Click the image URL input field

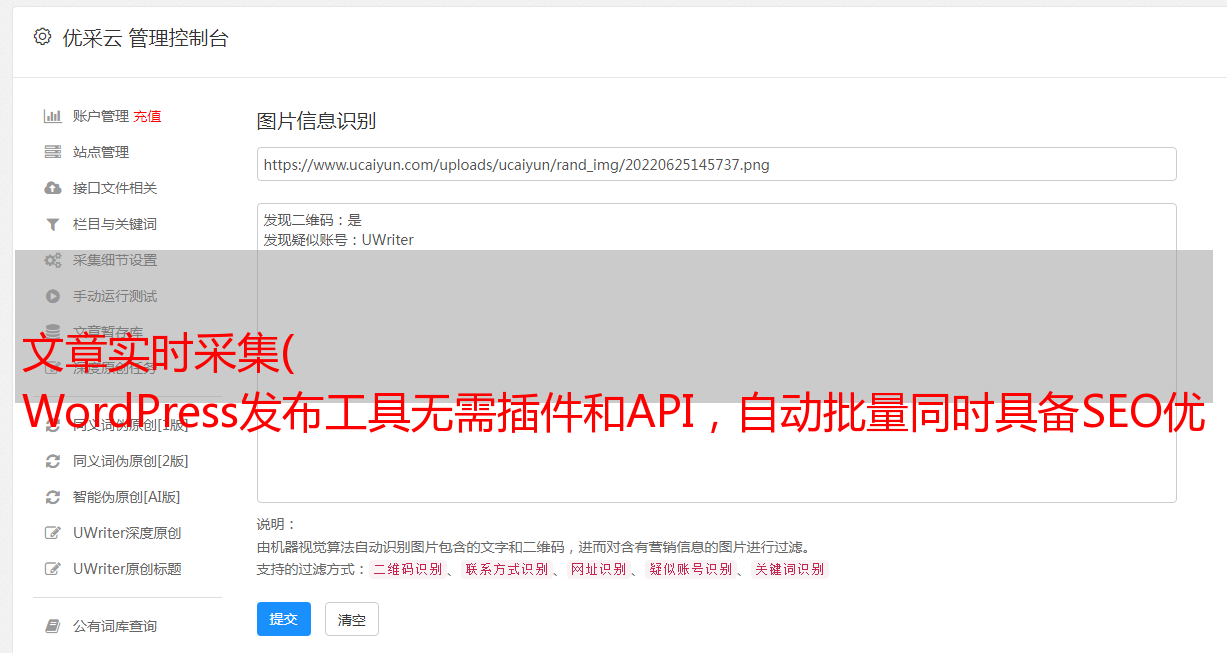[716, 164]
